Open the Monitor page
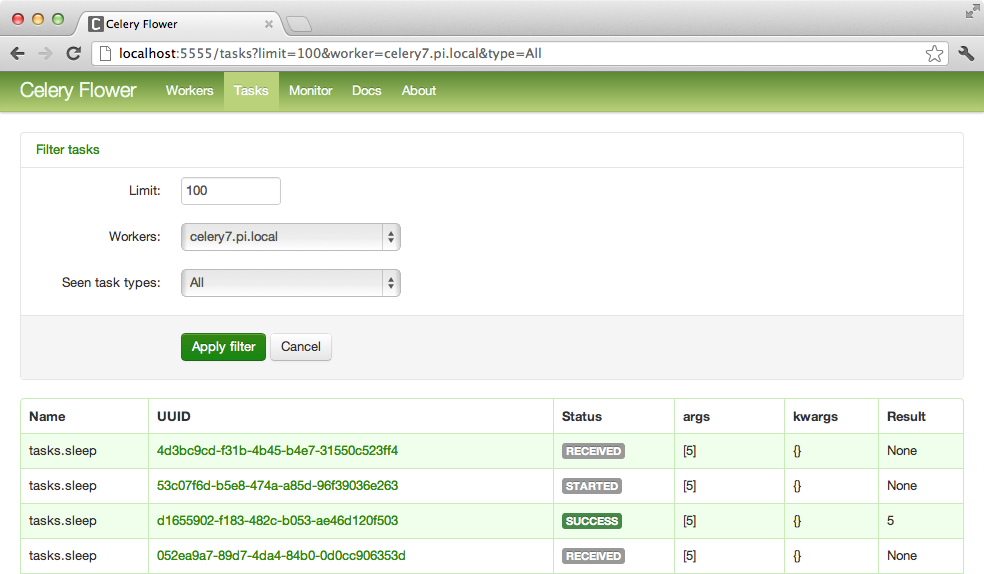The height and width of the screenshot is (574, 984). pos(311,90)
